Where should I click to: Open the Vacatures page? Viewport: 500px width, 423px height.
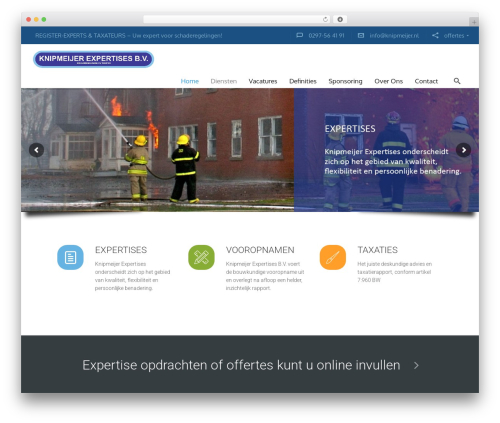tap(263, 81)
